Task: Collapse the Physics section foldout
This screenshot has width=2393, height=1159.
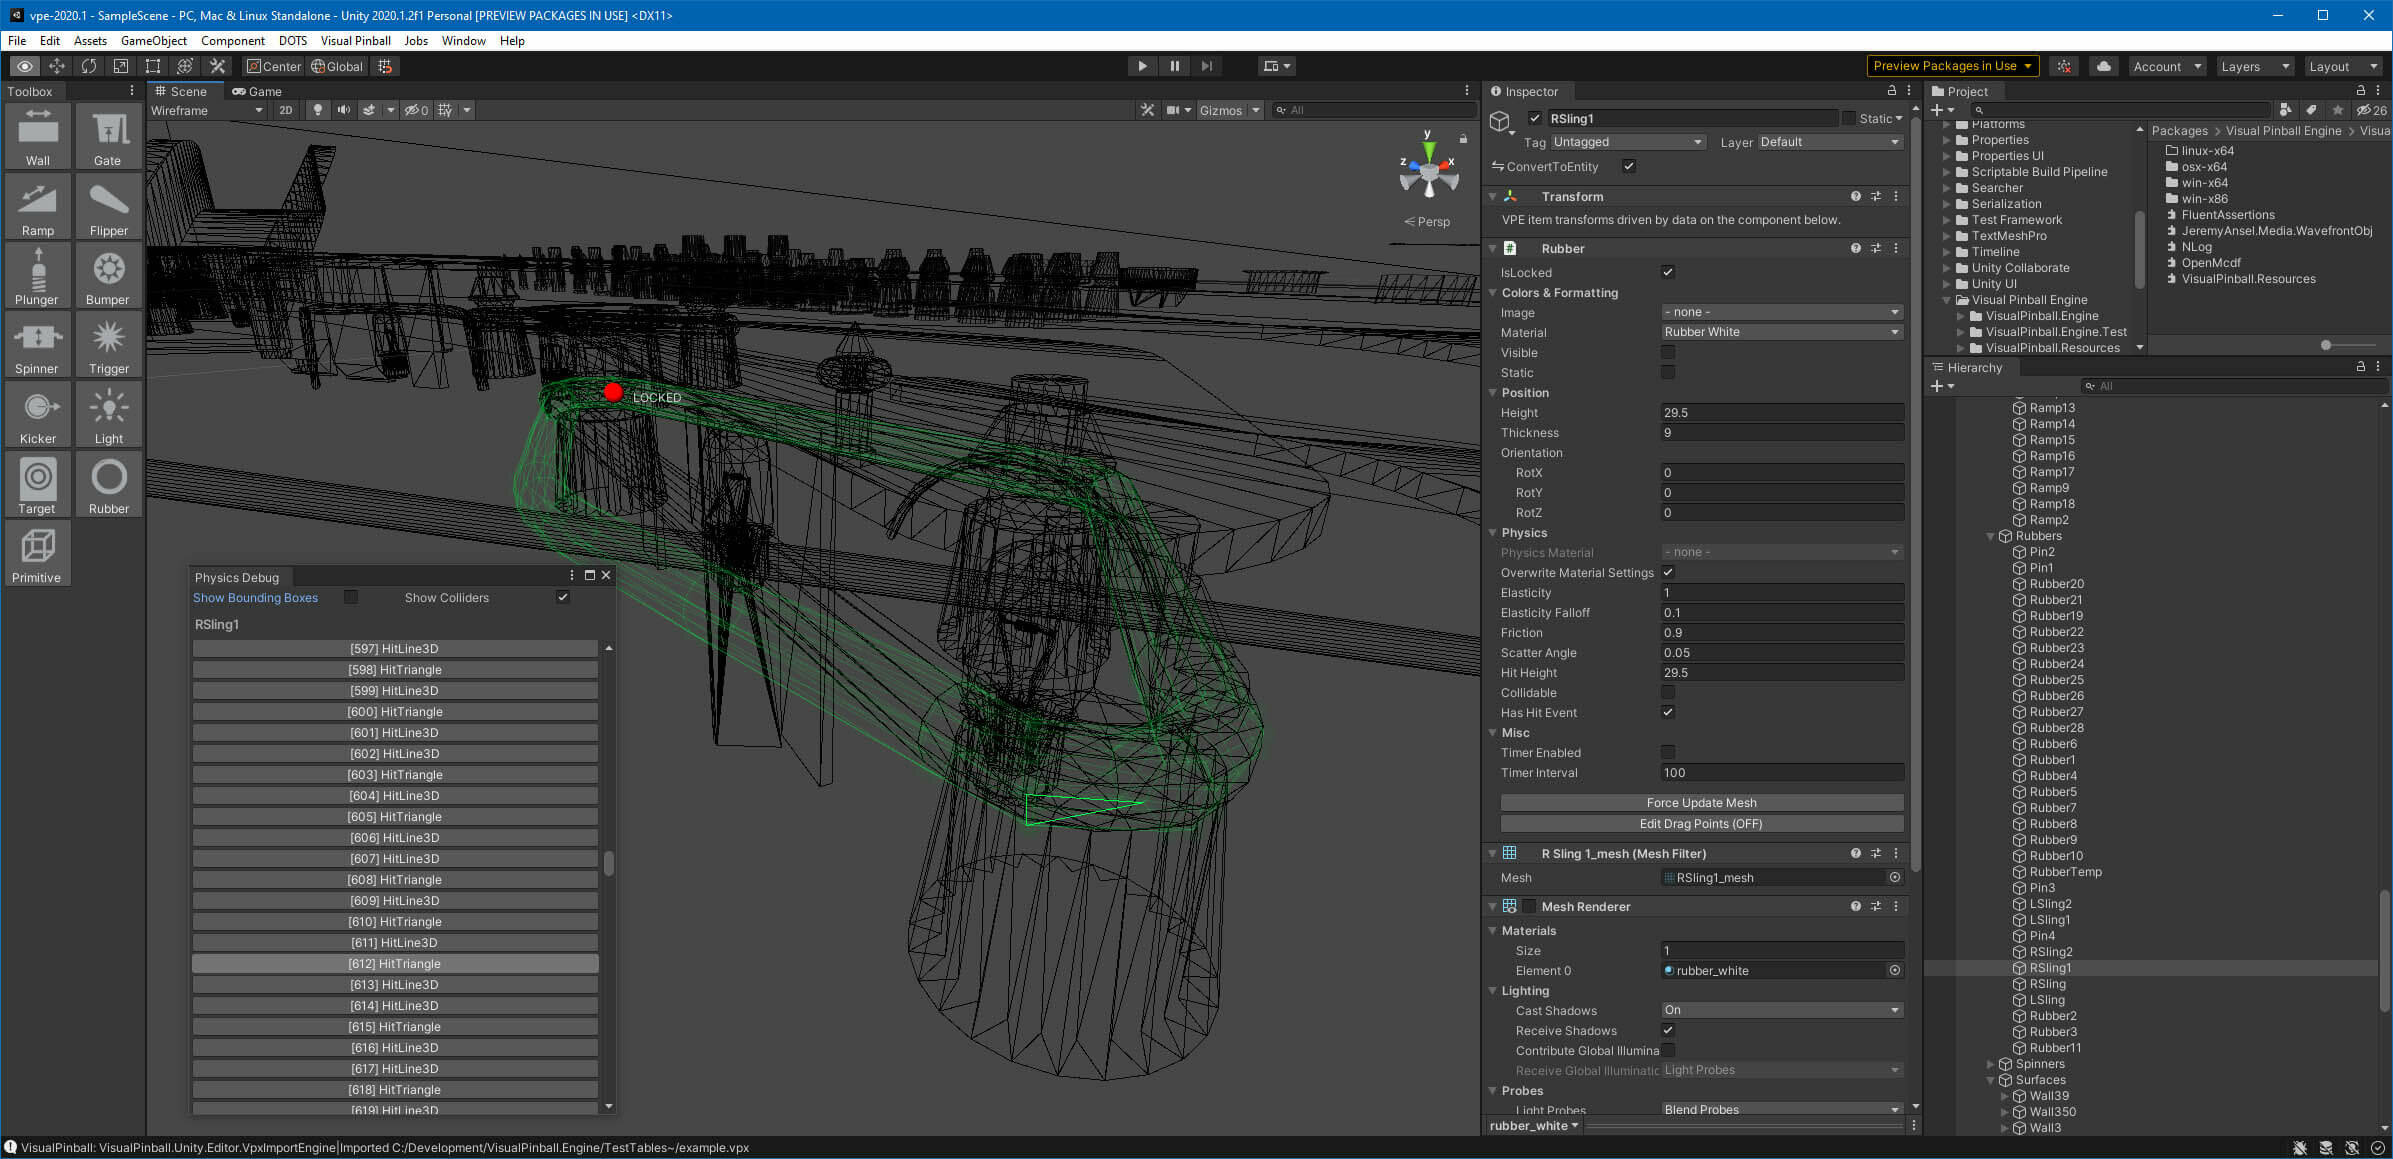Action: (x=1493, y=533)
